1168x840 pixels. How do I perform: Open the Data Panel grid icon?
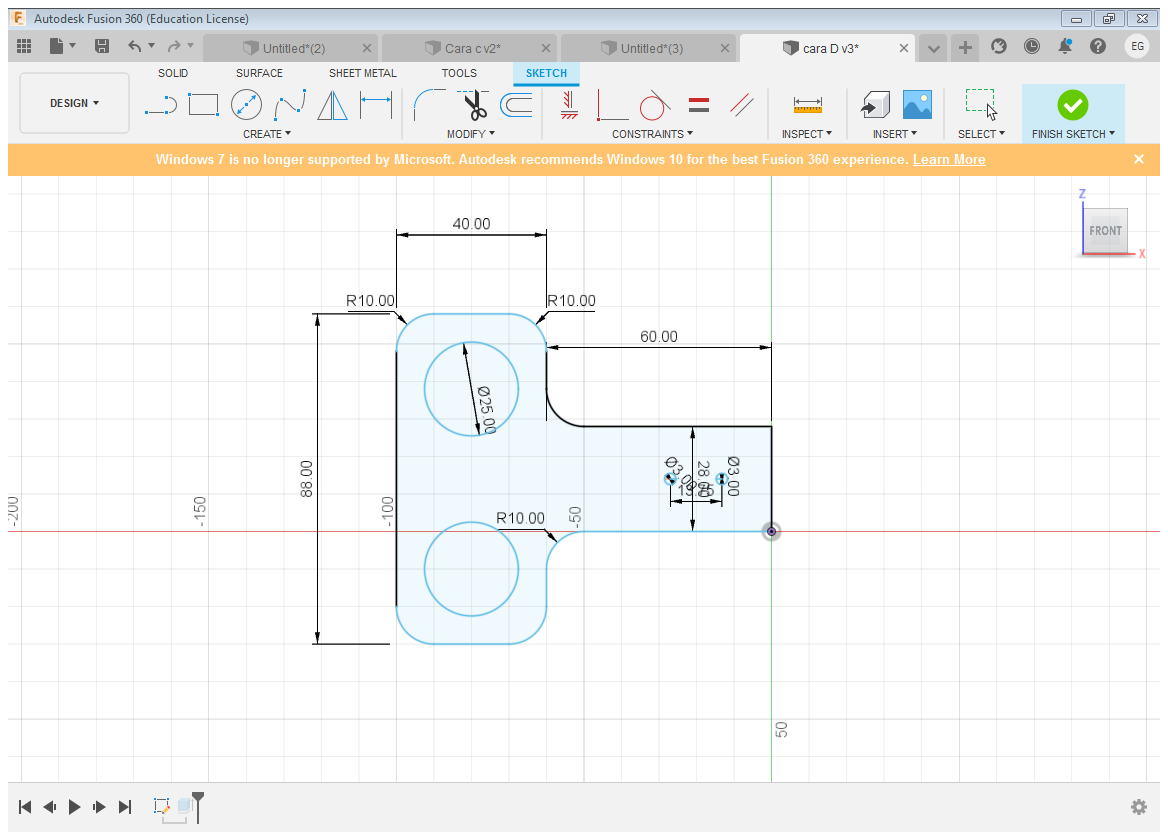[25, 46]
